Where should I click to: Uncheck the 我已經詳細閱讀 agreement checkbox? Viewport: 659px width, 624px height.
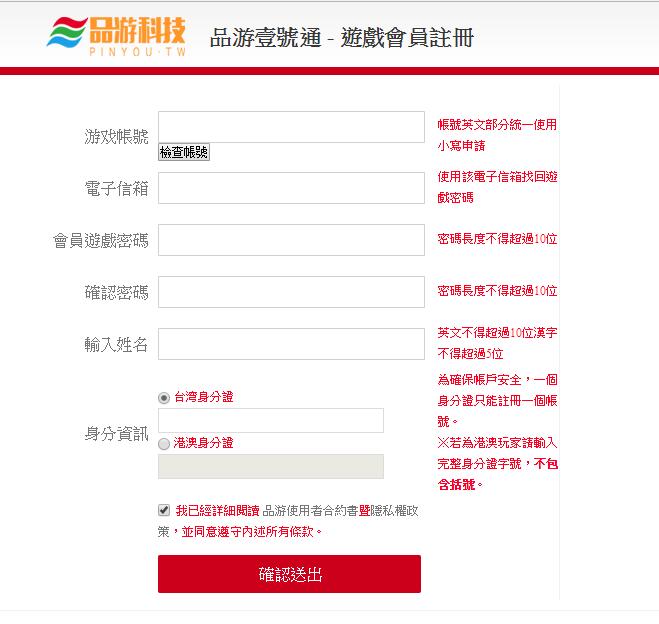[164, 510]
